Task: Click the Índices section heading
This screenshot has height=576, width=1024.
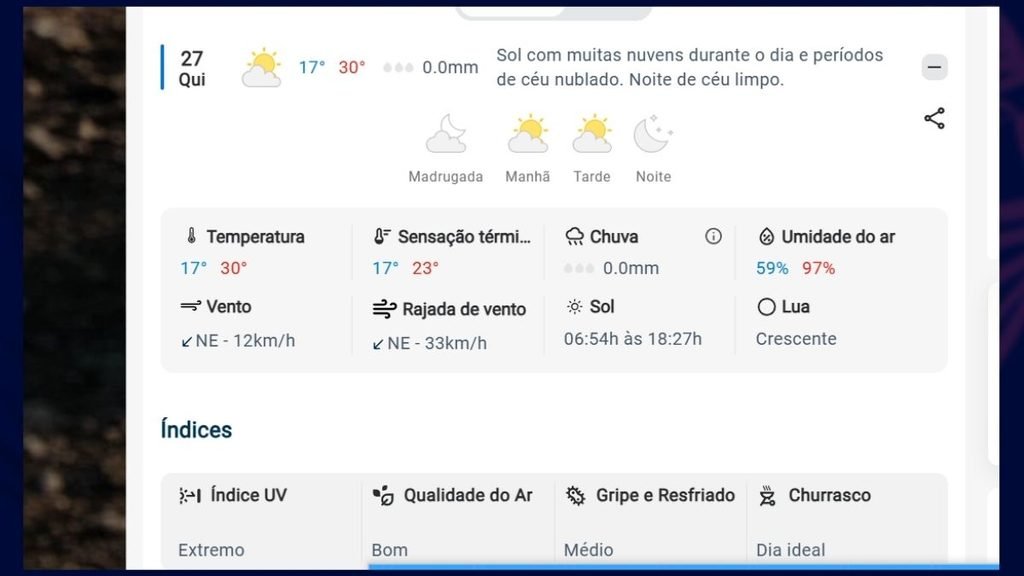Action: (197, 430)
